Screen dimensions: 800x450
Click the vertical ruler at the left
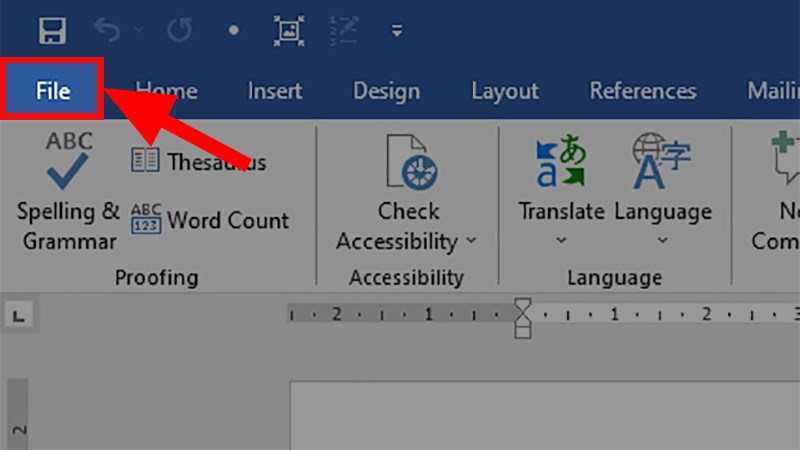point(18,414)
